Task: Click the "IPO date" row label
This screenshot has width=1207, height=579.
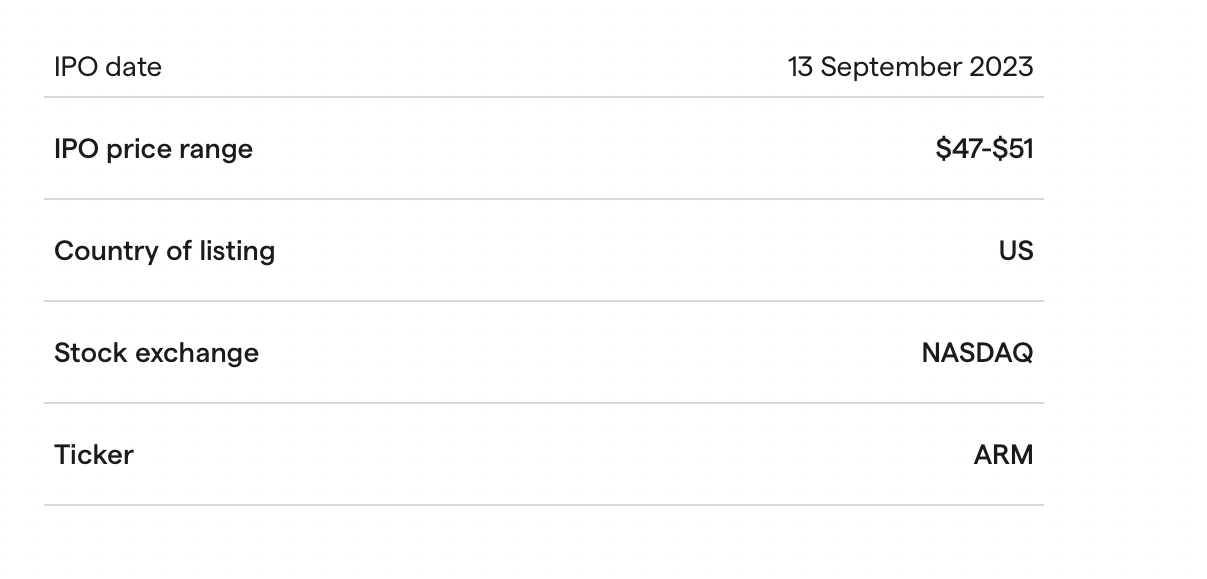Action: (x=108, y=67)
